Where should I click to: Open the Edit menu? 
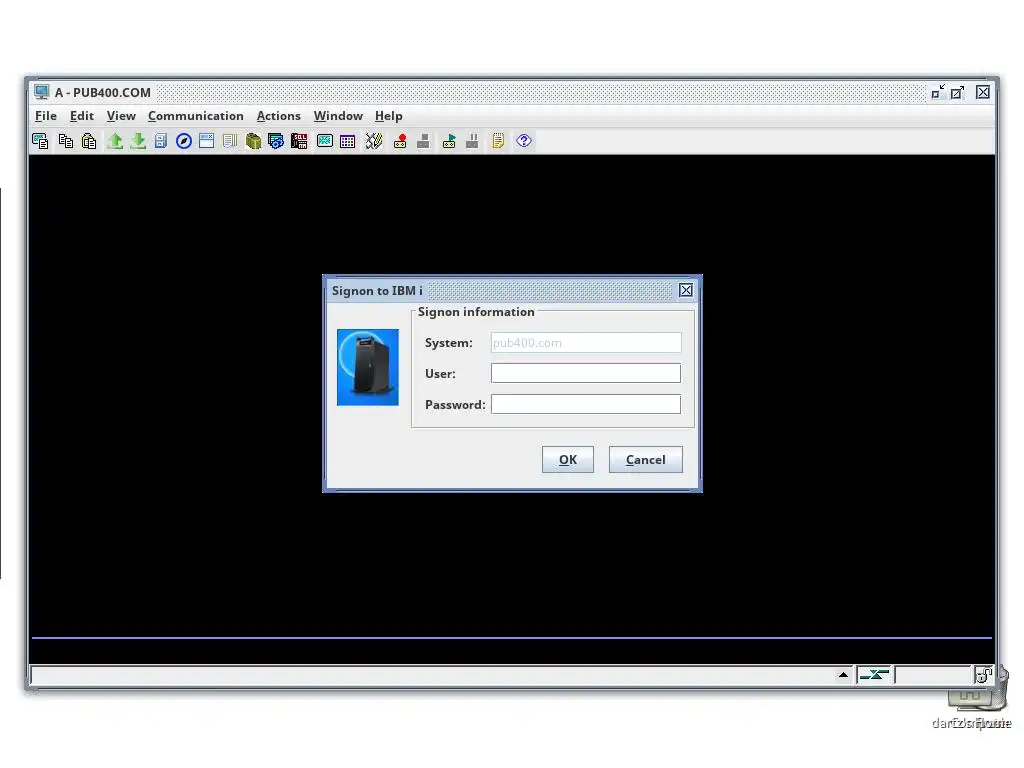click(82, 116)
